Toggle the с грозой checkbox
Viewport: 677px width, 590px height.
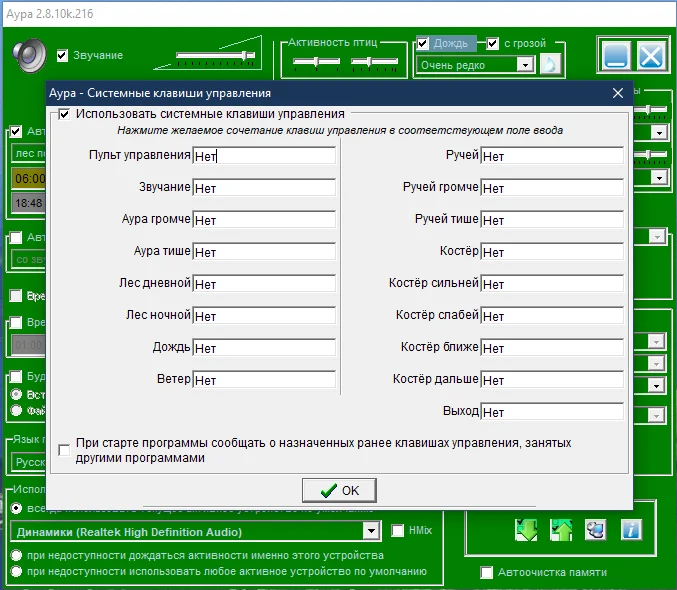[492, 43]
